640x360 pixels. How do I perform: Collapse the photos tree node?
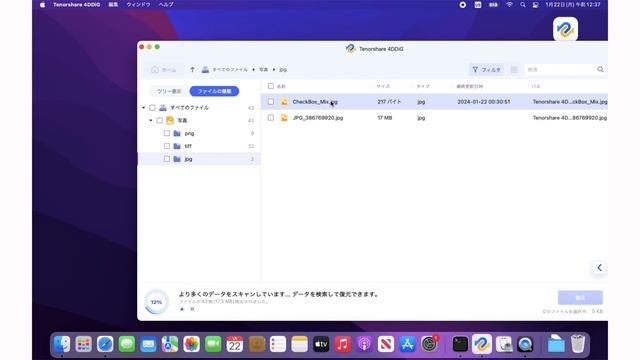pos(151,120)
